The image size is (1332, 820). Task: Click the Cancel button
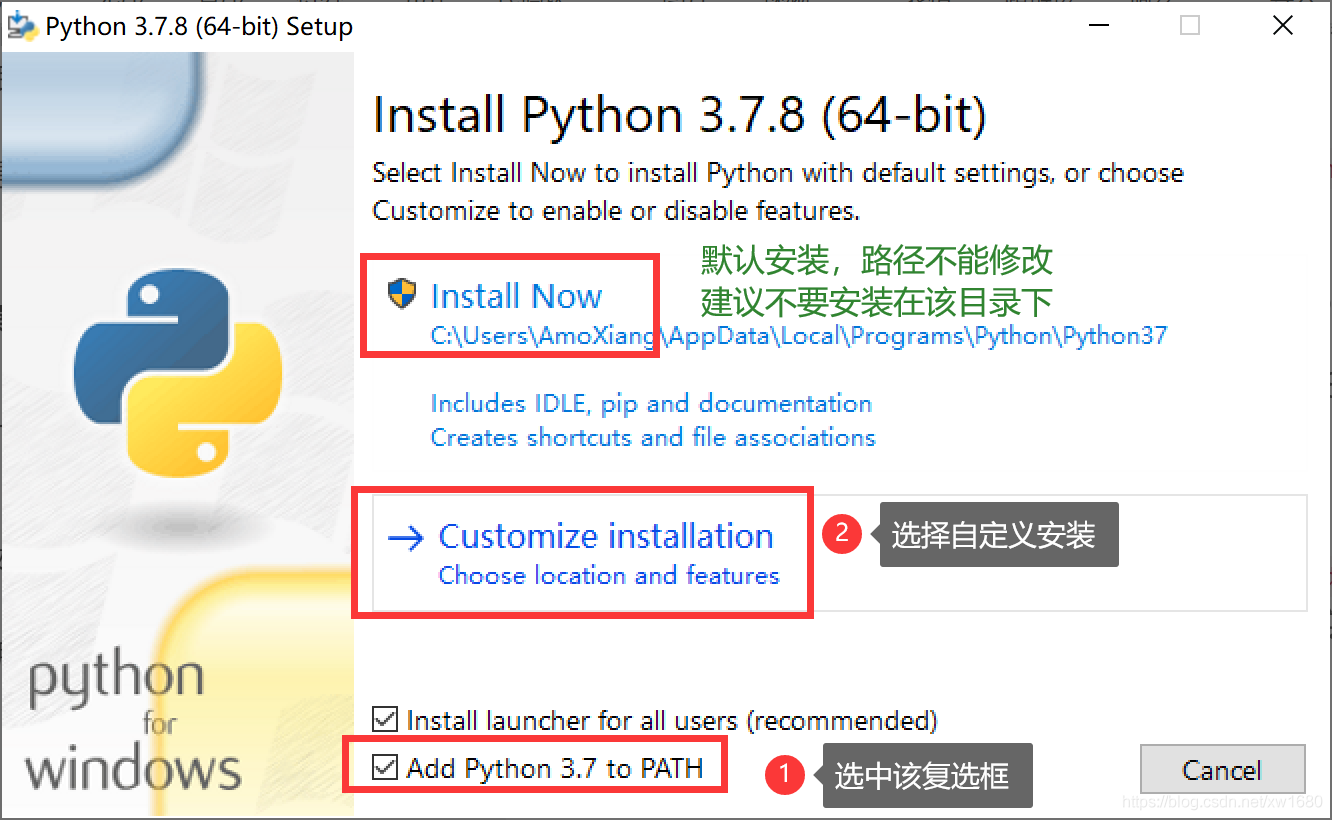(x=1222, y=770)
